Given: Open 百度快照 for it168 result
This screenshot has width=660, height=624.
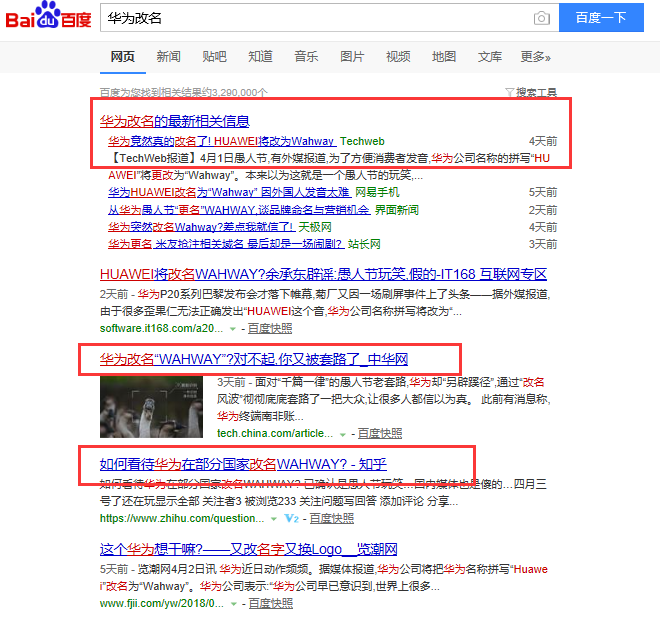Looking at the screenshot, I should 270,328.
